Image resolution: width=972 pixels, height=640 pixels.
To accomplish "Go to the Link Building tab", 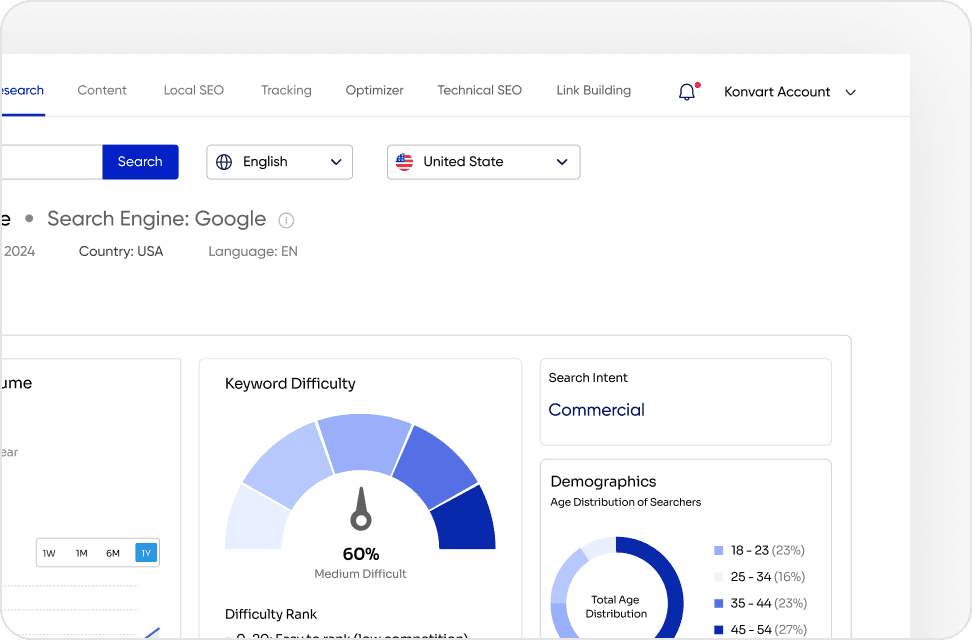I will click(x=593, y=90).
